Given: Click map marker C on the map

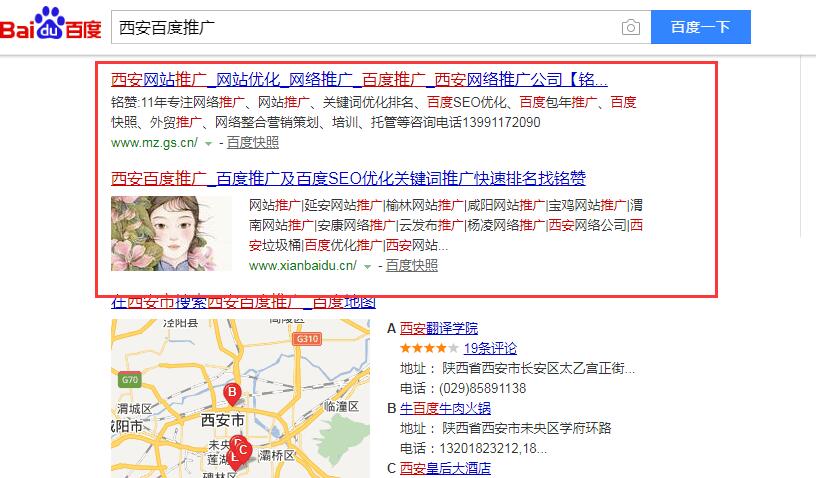Looking at the screenshot, I should pos(241,448).
